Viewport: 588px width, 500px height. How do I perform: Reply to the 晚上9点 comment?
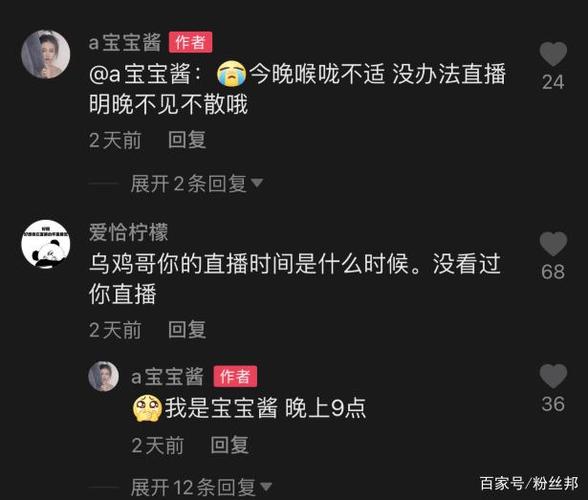230,445
